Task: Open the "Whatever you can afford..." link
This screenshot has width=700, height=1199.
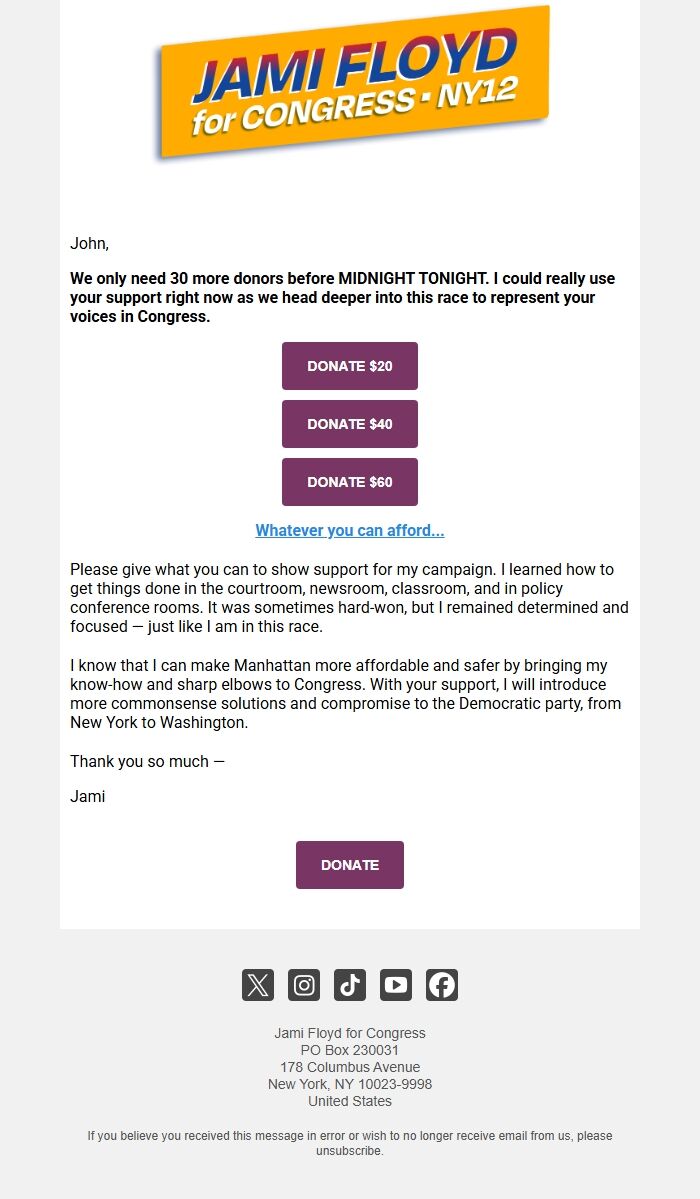Action: pos(350,530)
